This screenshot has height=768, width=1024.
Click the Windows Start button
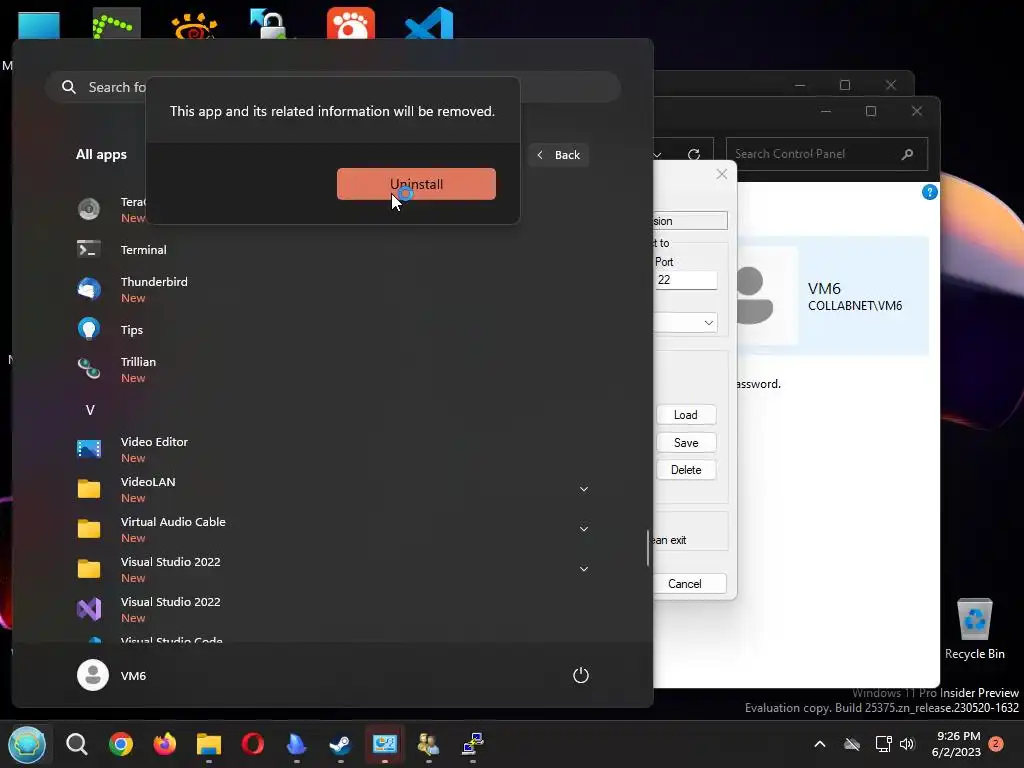pos(27,744)
